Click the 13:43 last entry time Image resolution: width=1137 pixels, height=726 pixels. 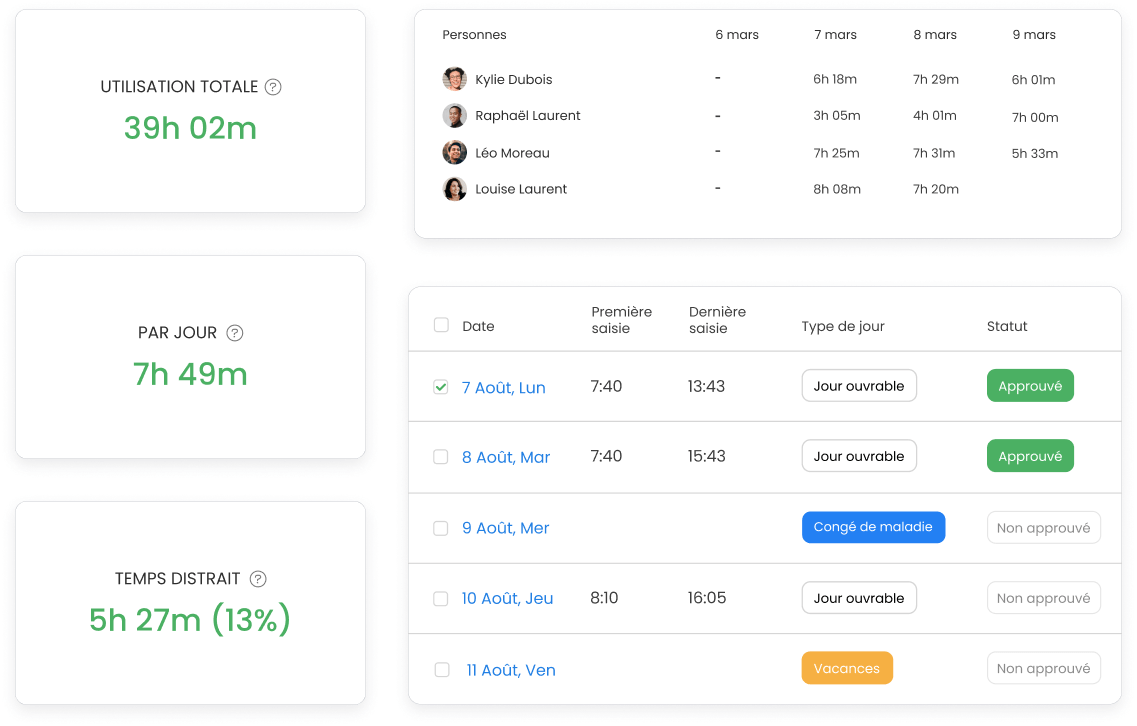pyautogui.click(x=706, y=387)
